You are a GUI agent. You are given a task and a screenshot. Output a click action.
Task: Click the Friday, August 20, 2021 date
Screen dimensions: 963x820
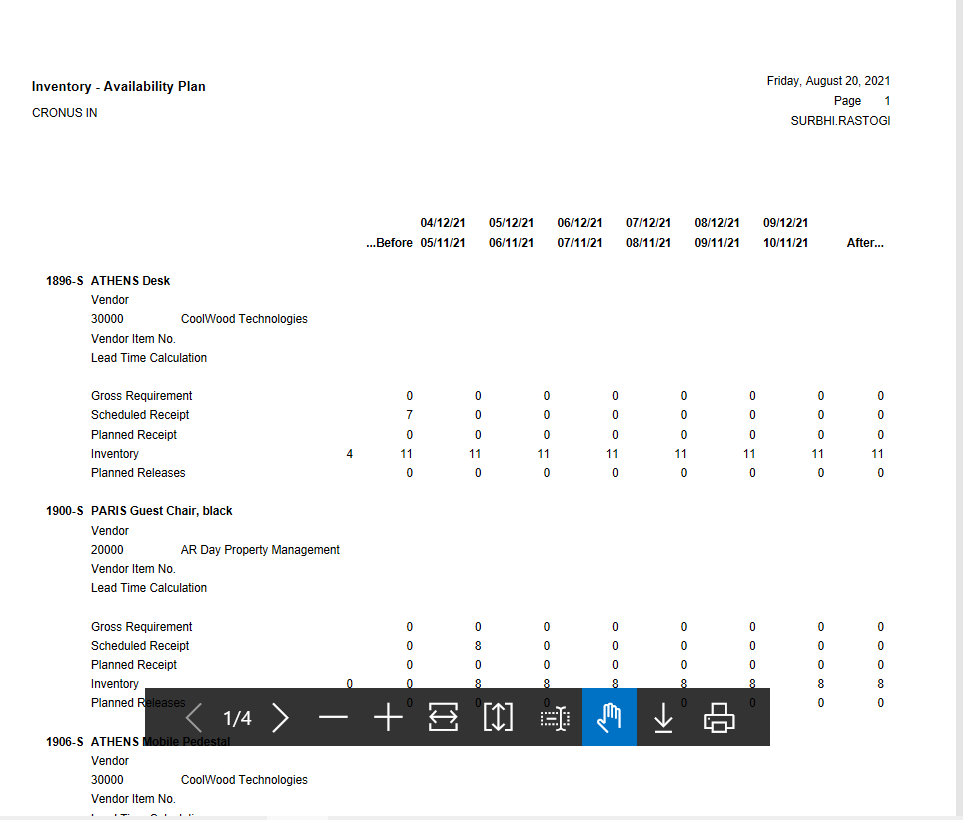828,80
